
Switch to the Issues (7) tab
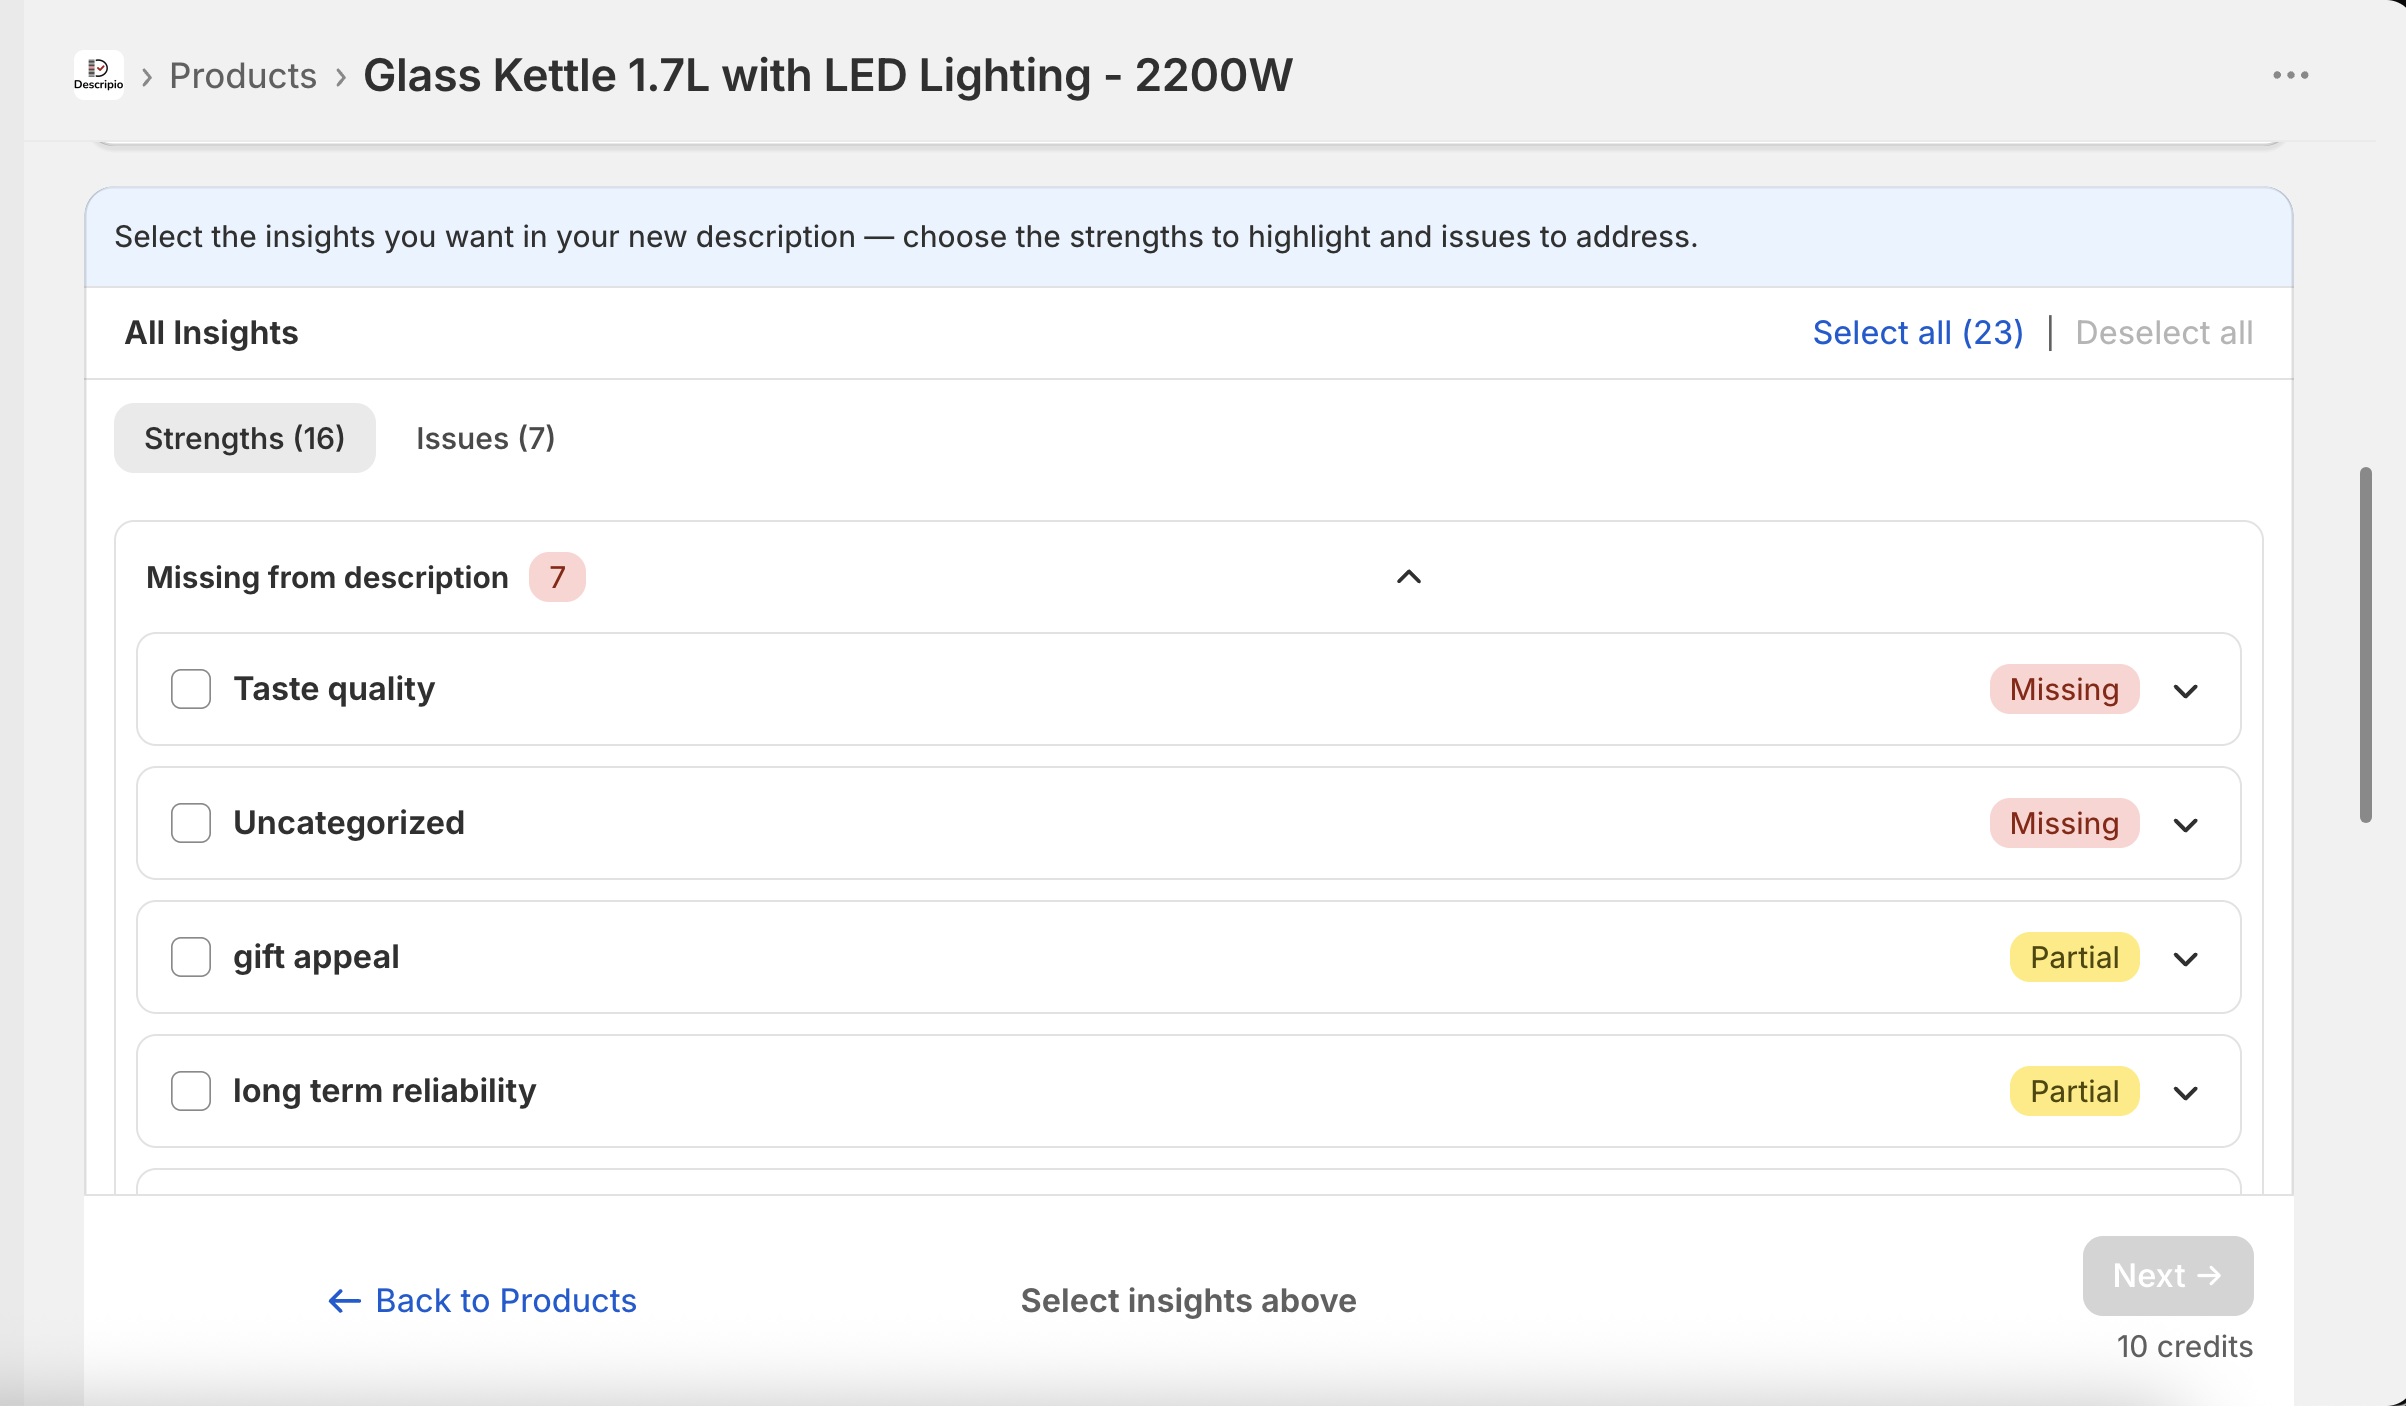click(x=485, y=438)
